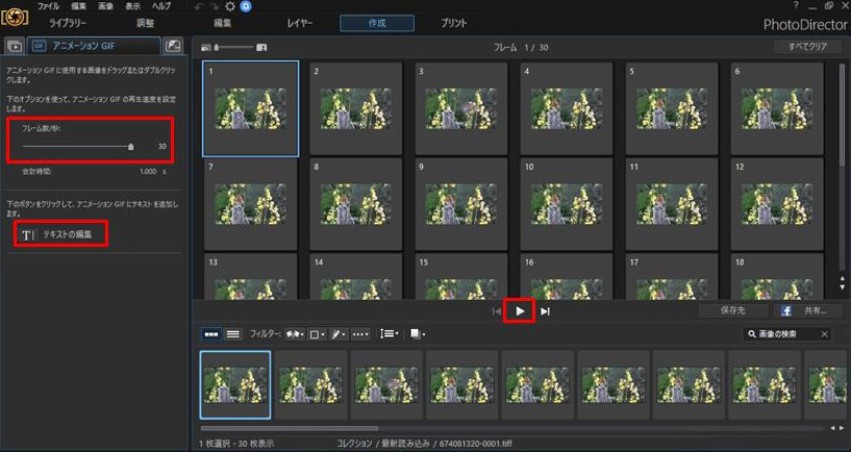Open the 画像 menu
Screen dimensions: 851x452
(x=106, y=7)
